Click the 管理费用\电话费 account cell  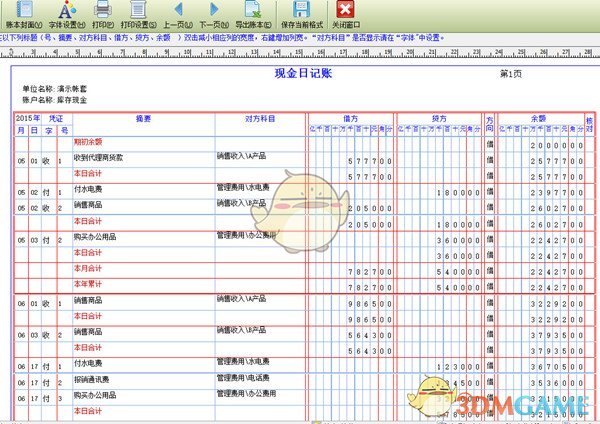(243, 378)
